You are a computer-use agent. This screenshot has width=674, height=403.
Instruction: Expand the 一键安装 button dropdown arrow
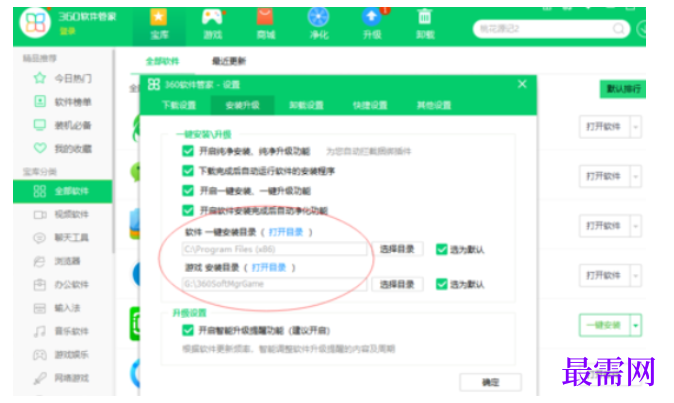pyautogui.click(x=636, y=325)
